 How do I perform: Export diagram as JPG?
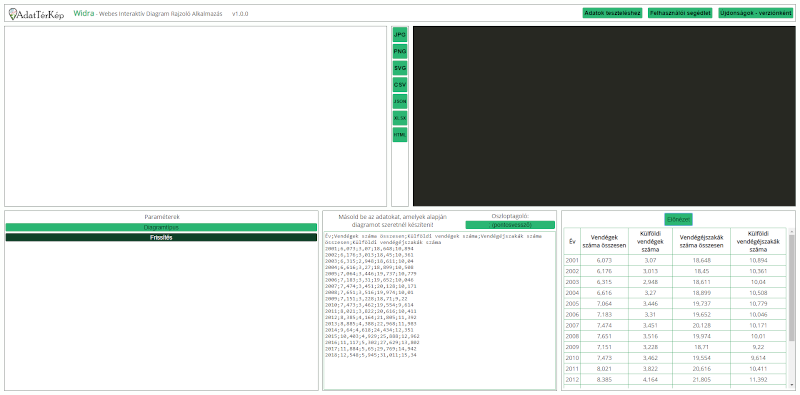tap(400, 35)
